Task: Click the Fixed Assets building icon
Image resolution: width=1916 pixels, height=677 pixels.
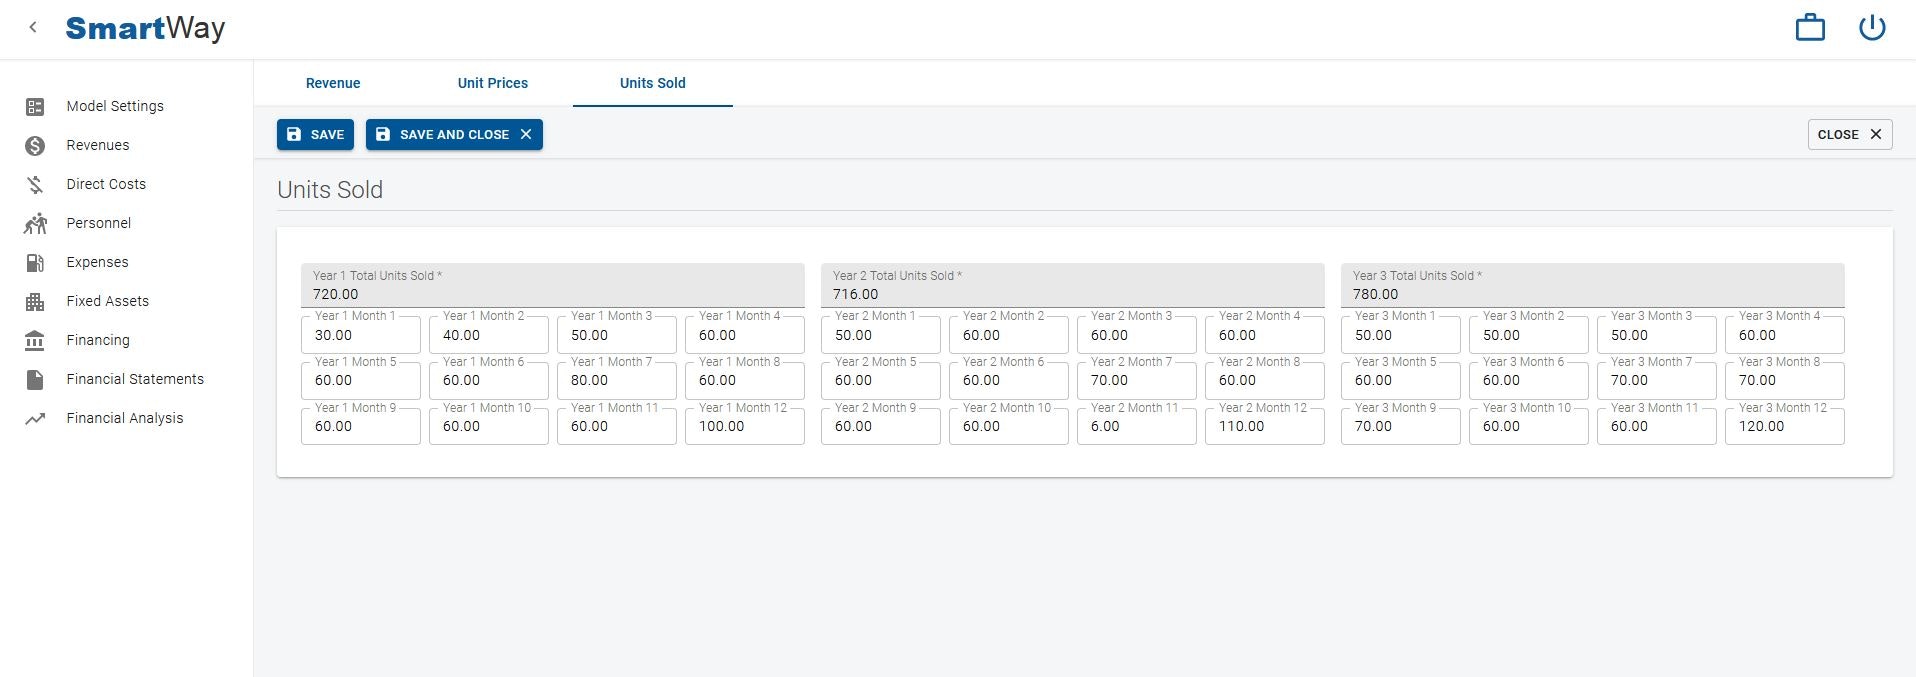Action: click(x=35, y=302)
